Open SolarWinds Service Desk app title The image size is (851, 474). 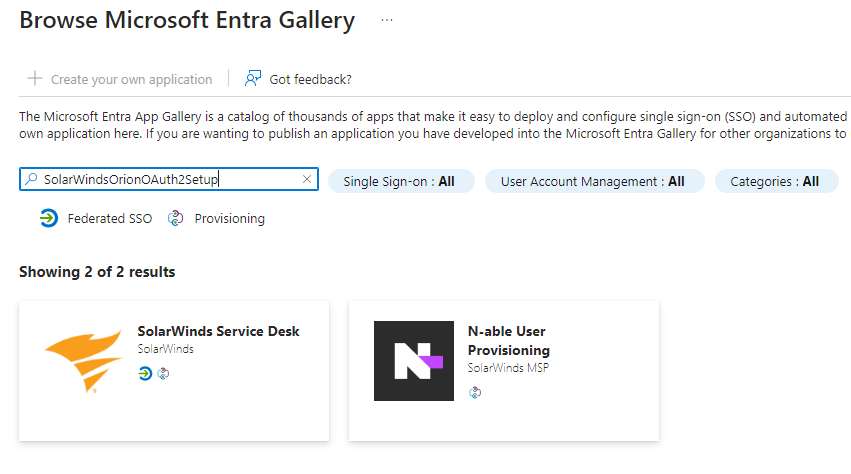coord(218,331)
